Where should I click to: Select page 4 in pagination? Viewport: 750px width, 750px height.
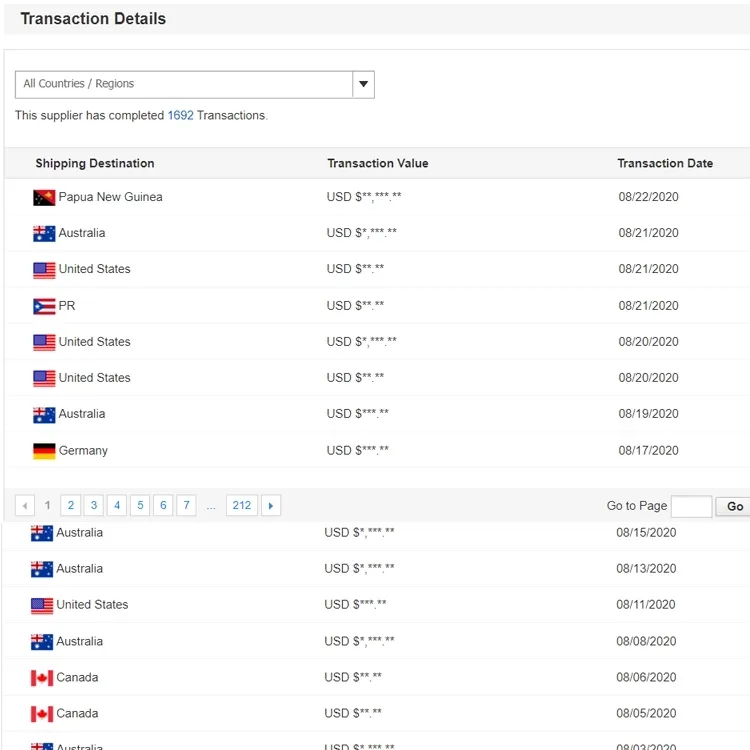[117, 506]
